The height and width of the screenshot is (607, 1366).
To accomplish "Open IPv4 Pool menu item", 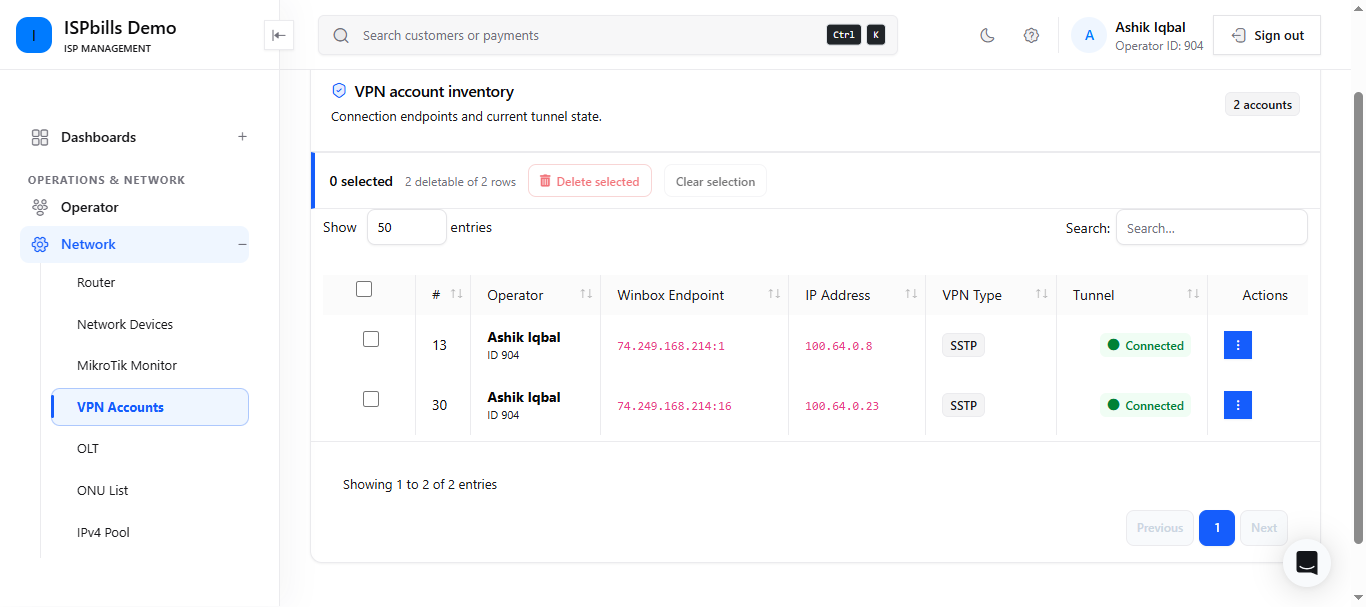I will tap(103, 533).
